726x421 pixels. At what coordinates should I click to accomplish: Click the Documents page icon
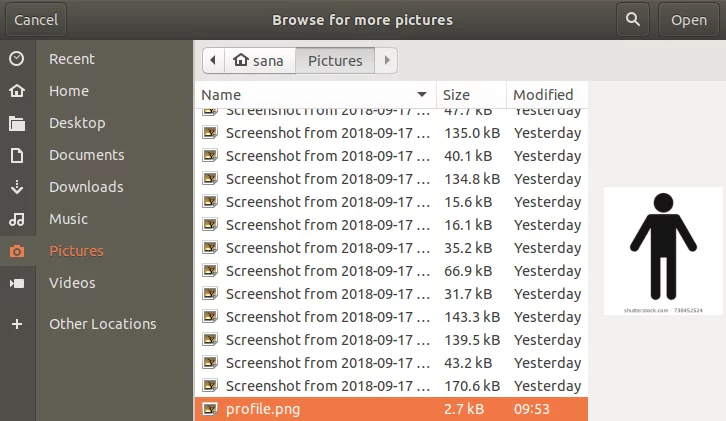pos(17,155)
